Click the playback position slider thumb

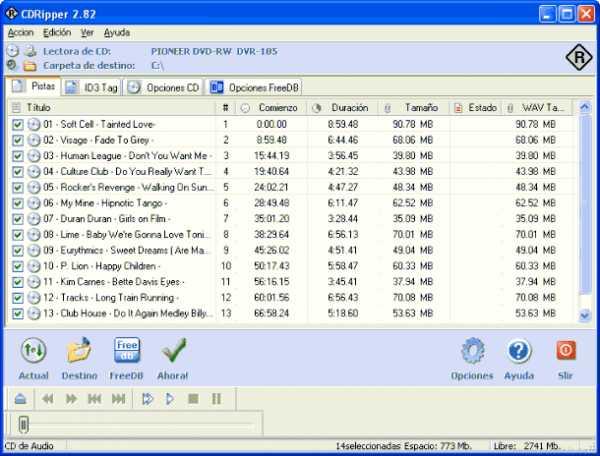[23, 424]
